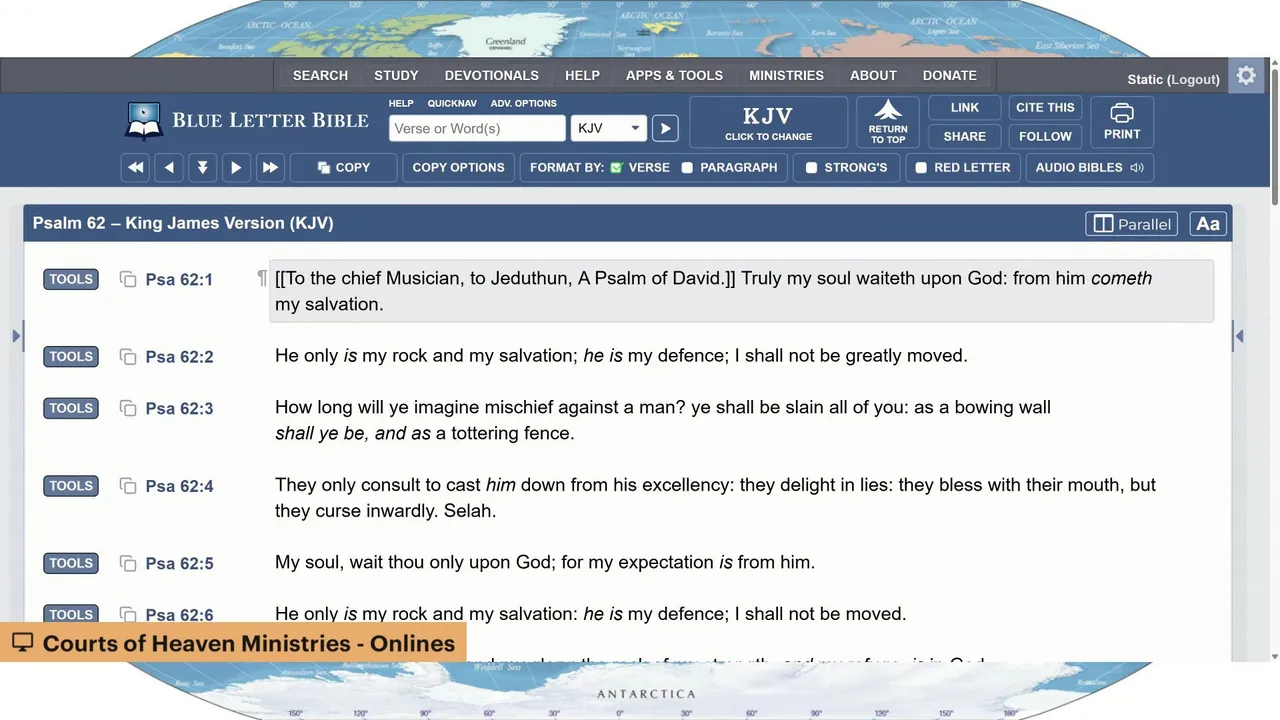Open Tools for Psa 62:5
Image resolution: width=1280 pixels, height=720 pixels.
[71, 563]
